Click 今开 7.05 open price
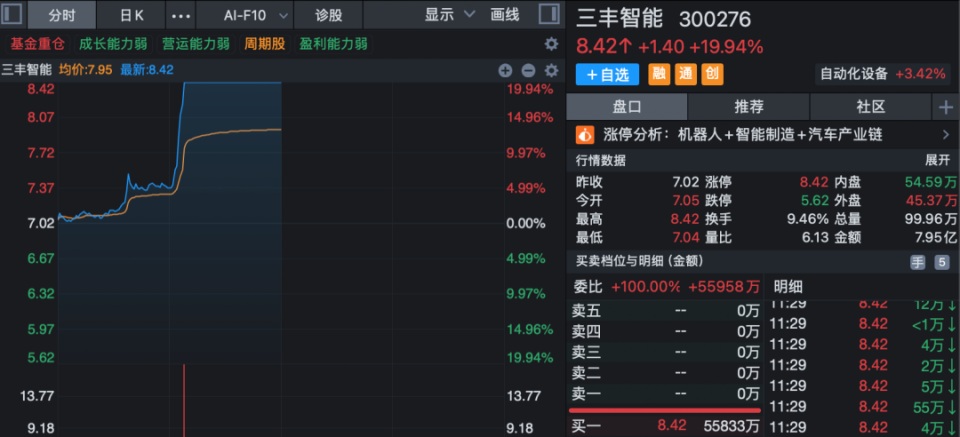The image size is (960, 437). point(685,200)
